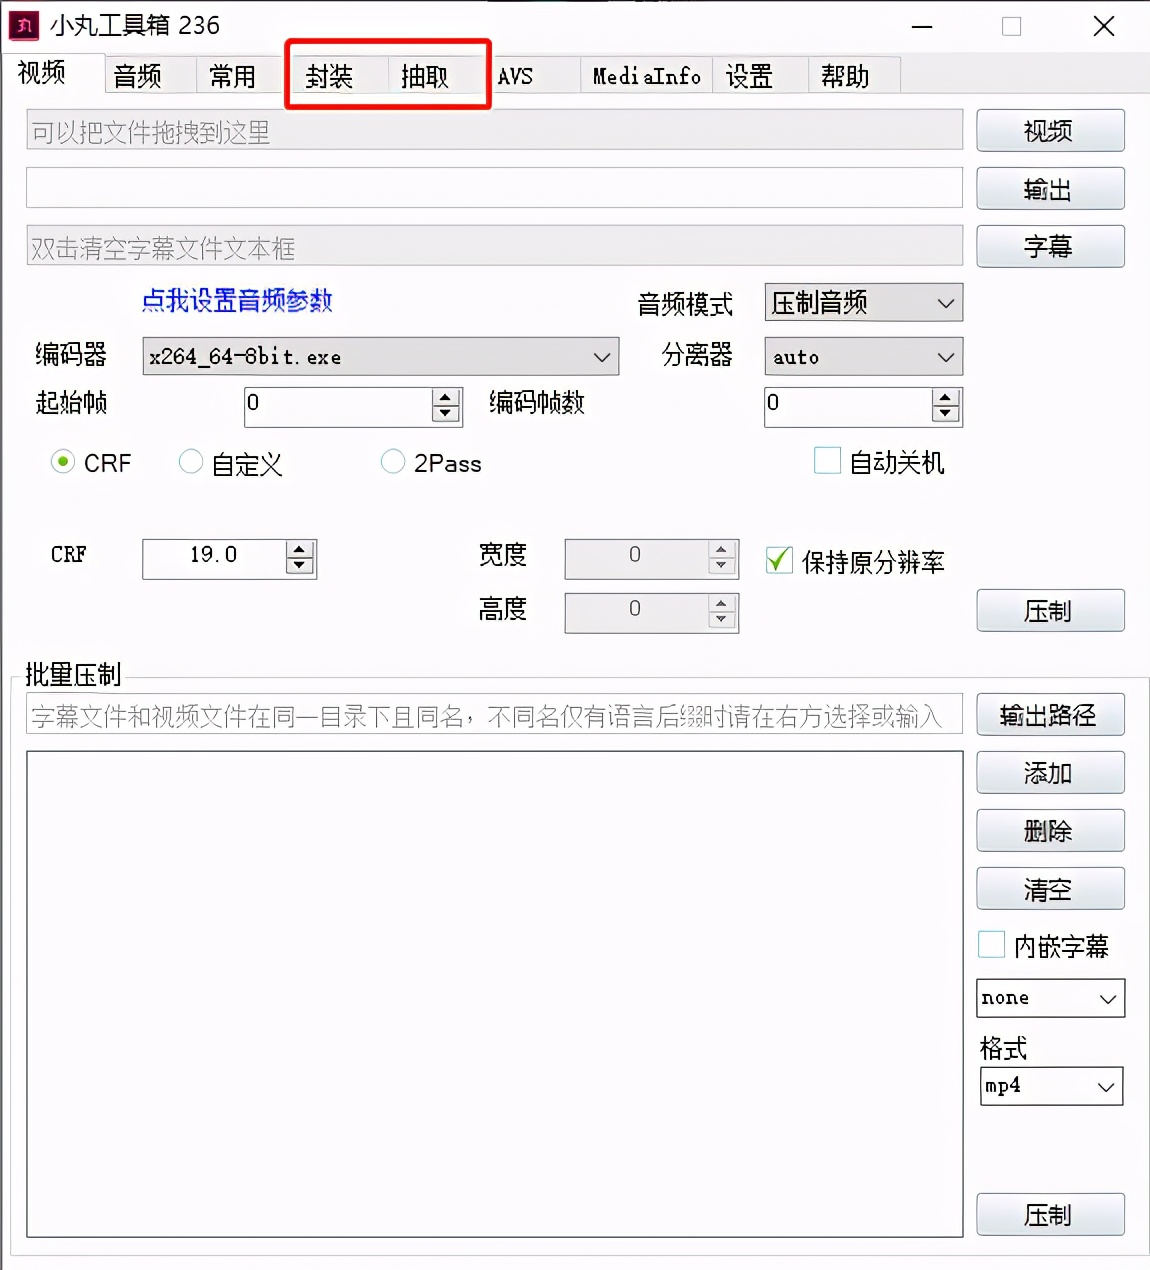This screenshot has height=1270, width=1150.
Task: Switch to the MediaInfo tab
Action: click(645, 75)
